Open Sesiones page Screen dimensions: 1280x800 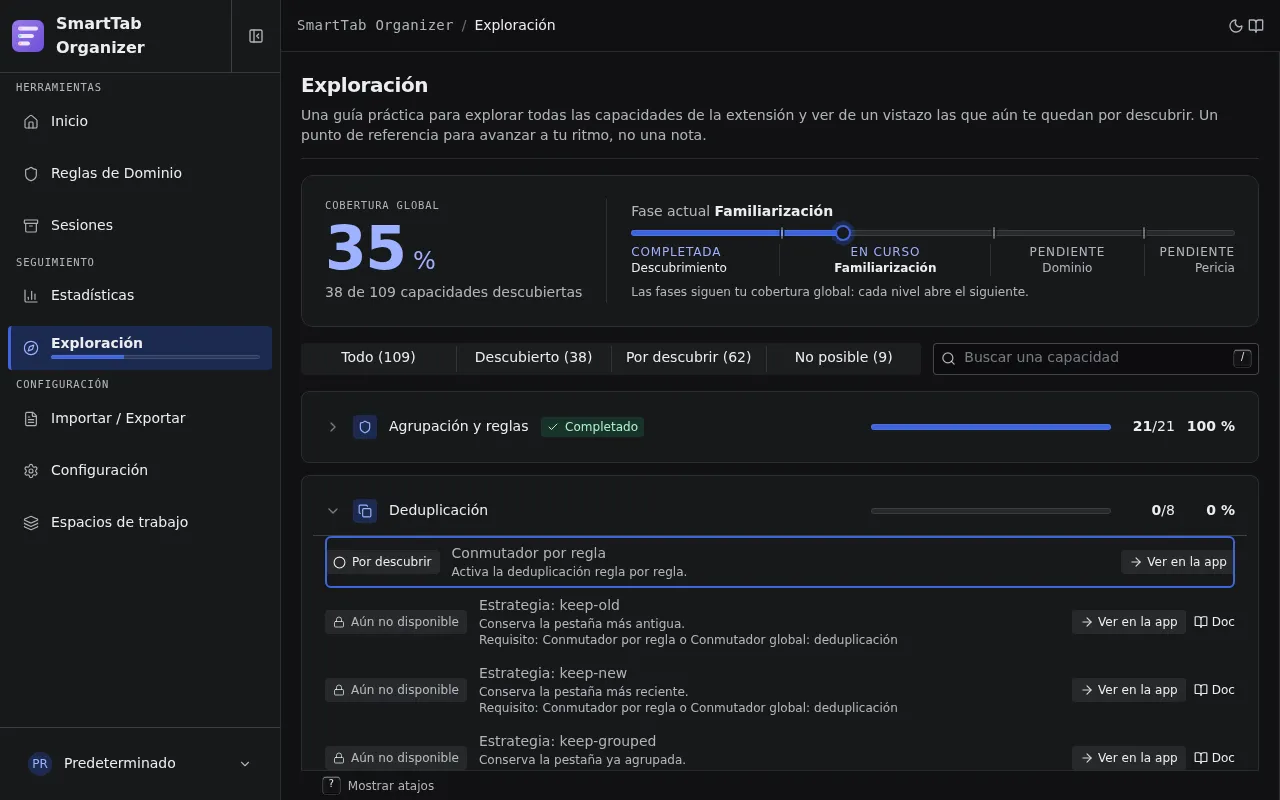pyautogui.click(x=140, y=225)
